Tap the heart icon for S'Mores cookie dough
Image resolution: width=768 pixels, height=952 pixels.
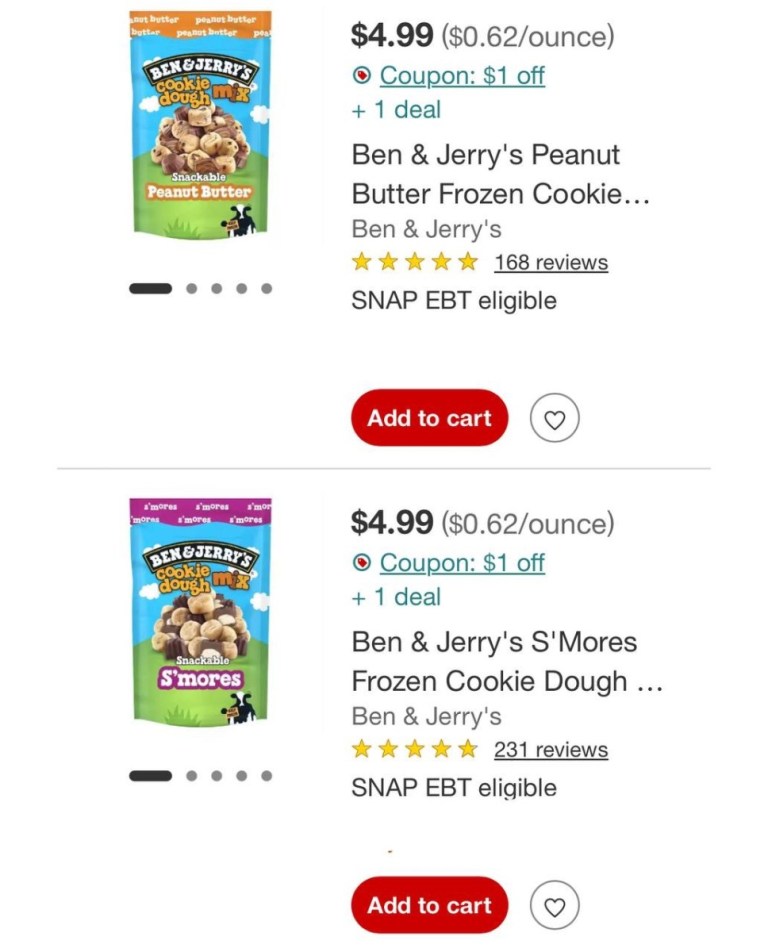[x=555, y=906]
